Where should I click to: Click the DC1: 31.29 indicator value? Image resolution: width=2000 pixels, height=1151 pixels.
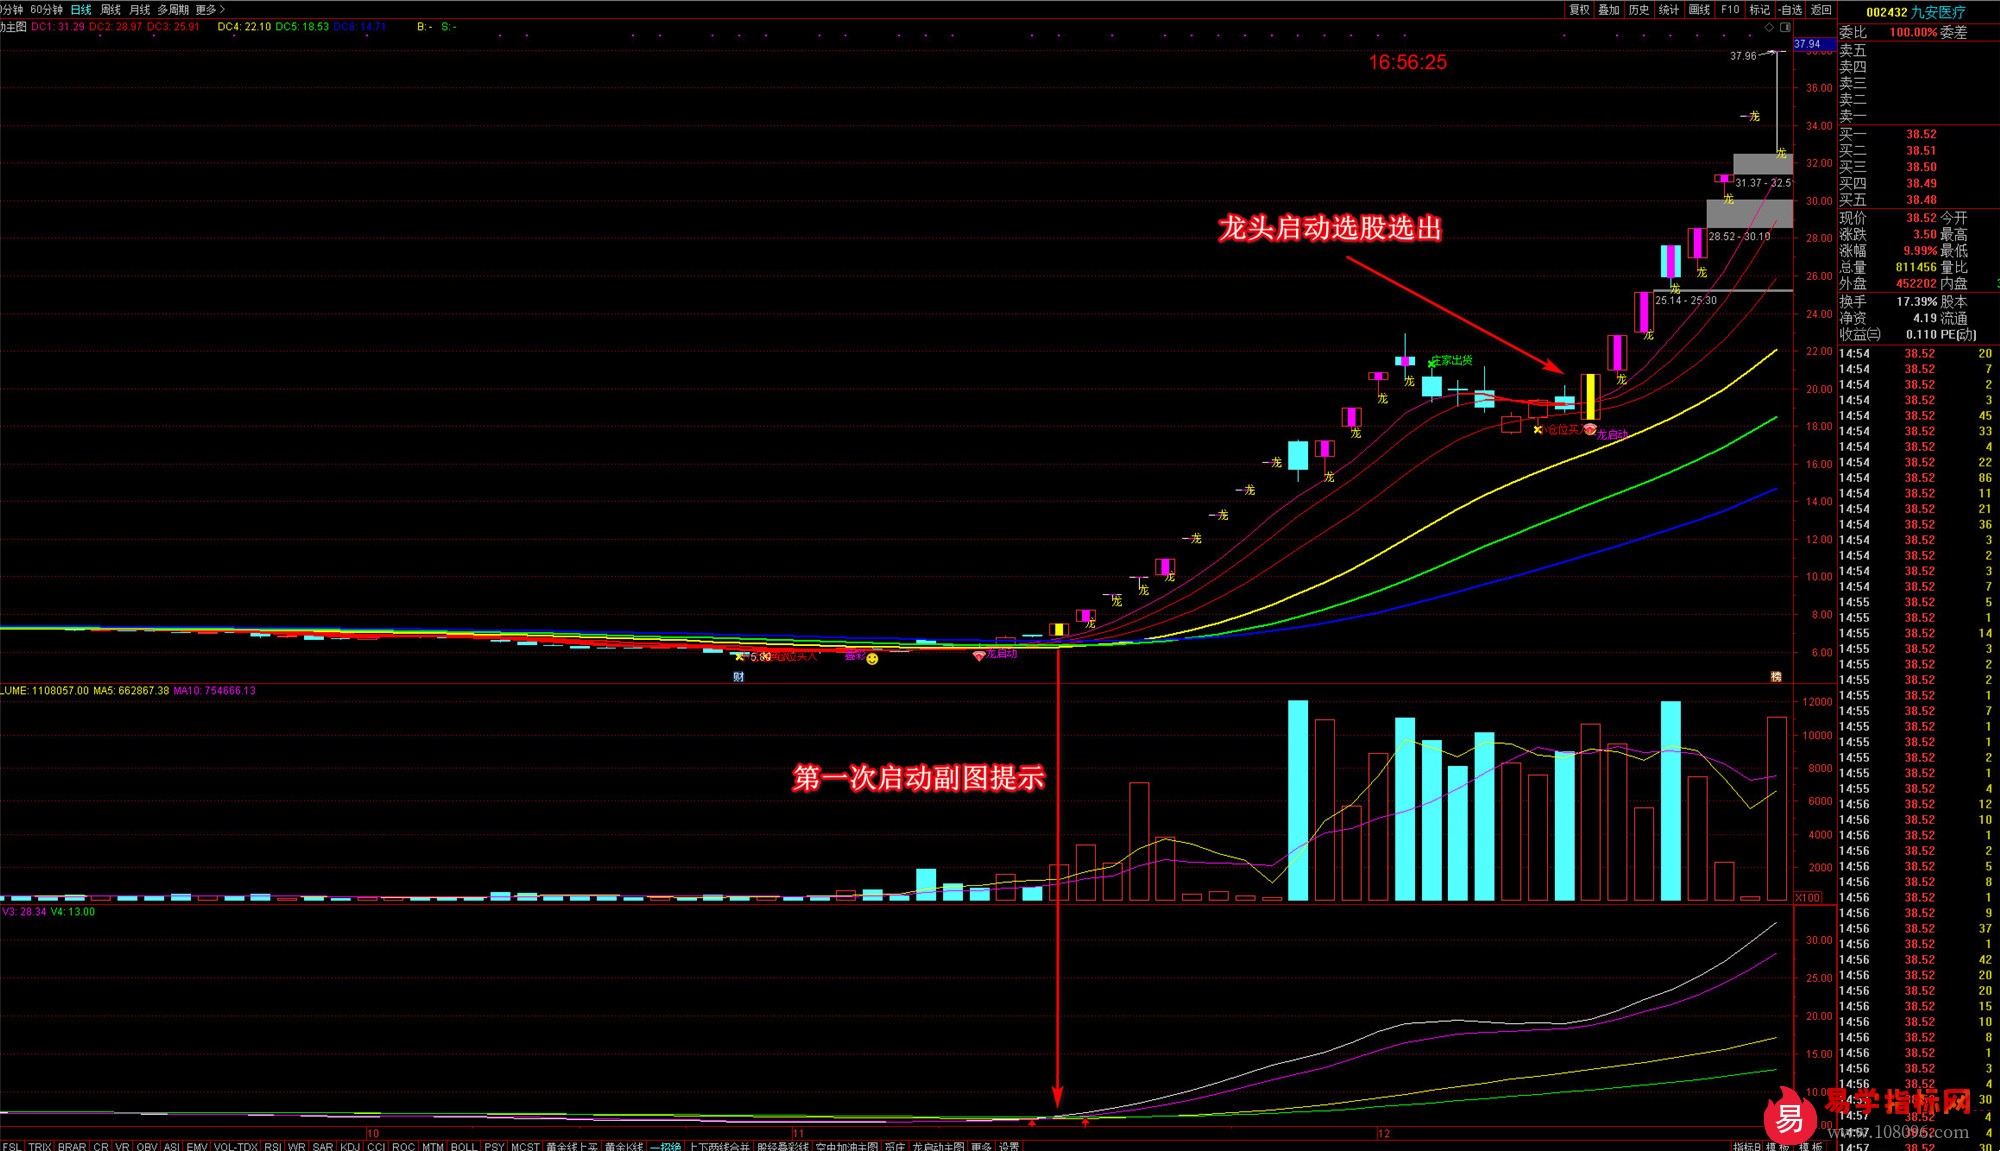tap(58, 27)
